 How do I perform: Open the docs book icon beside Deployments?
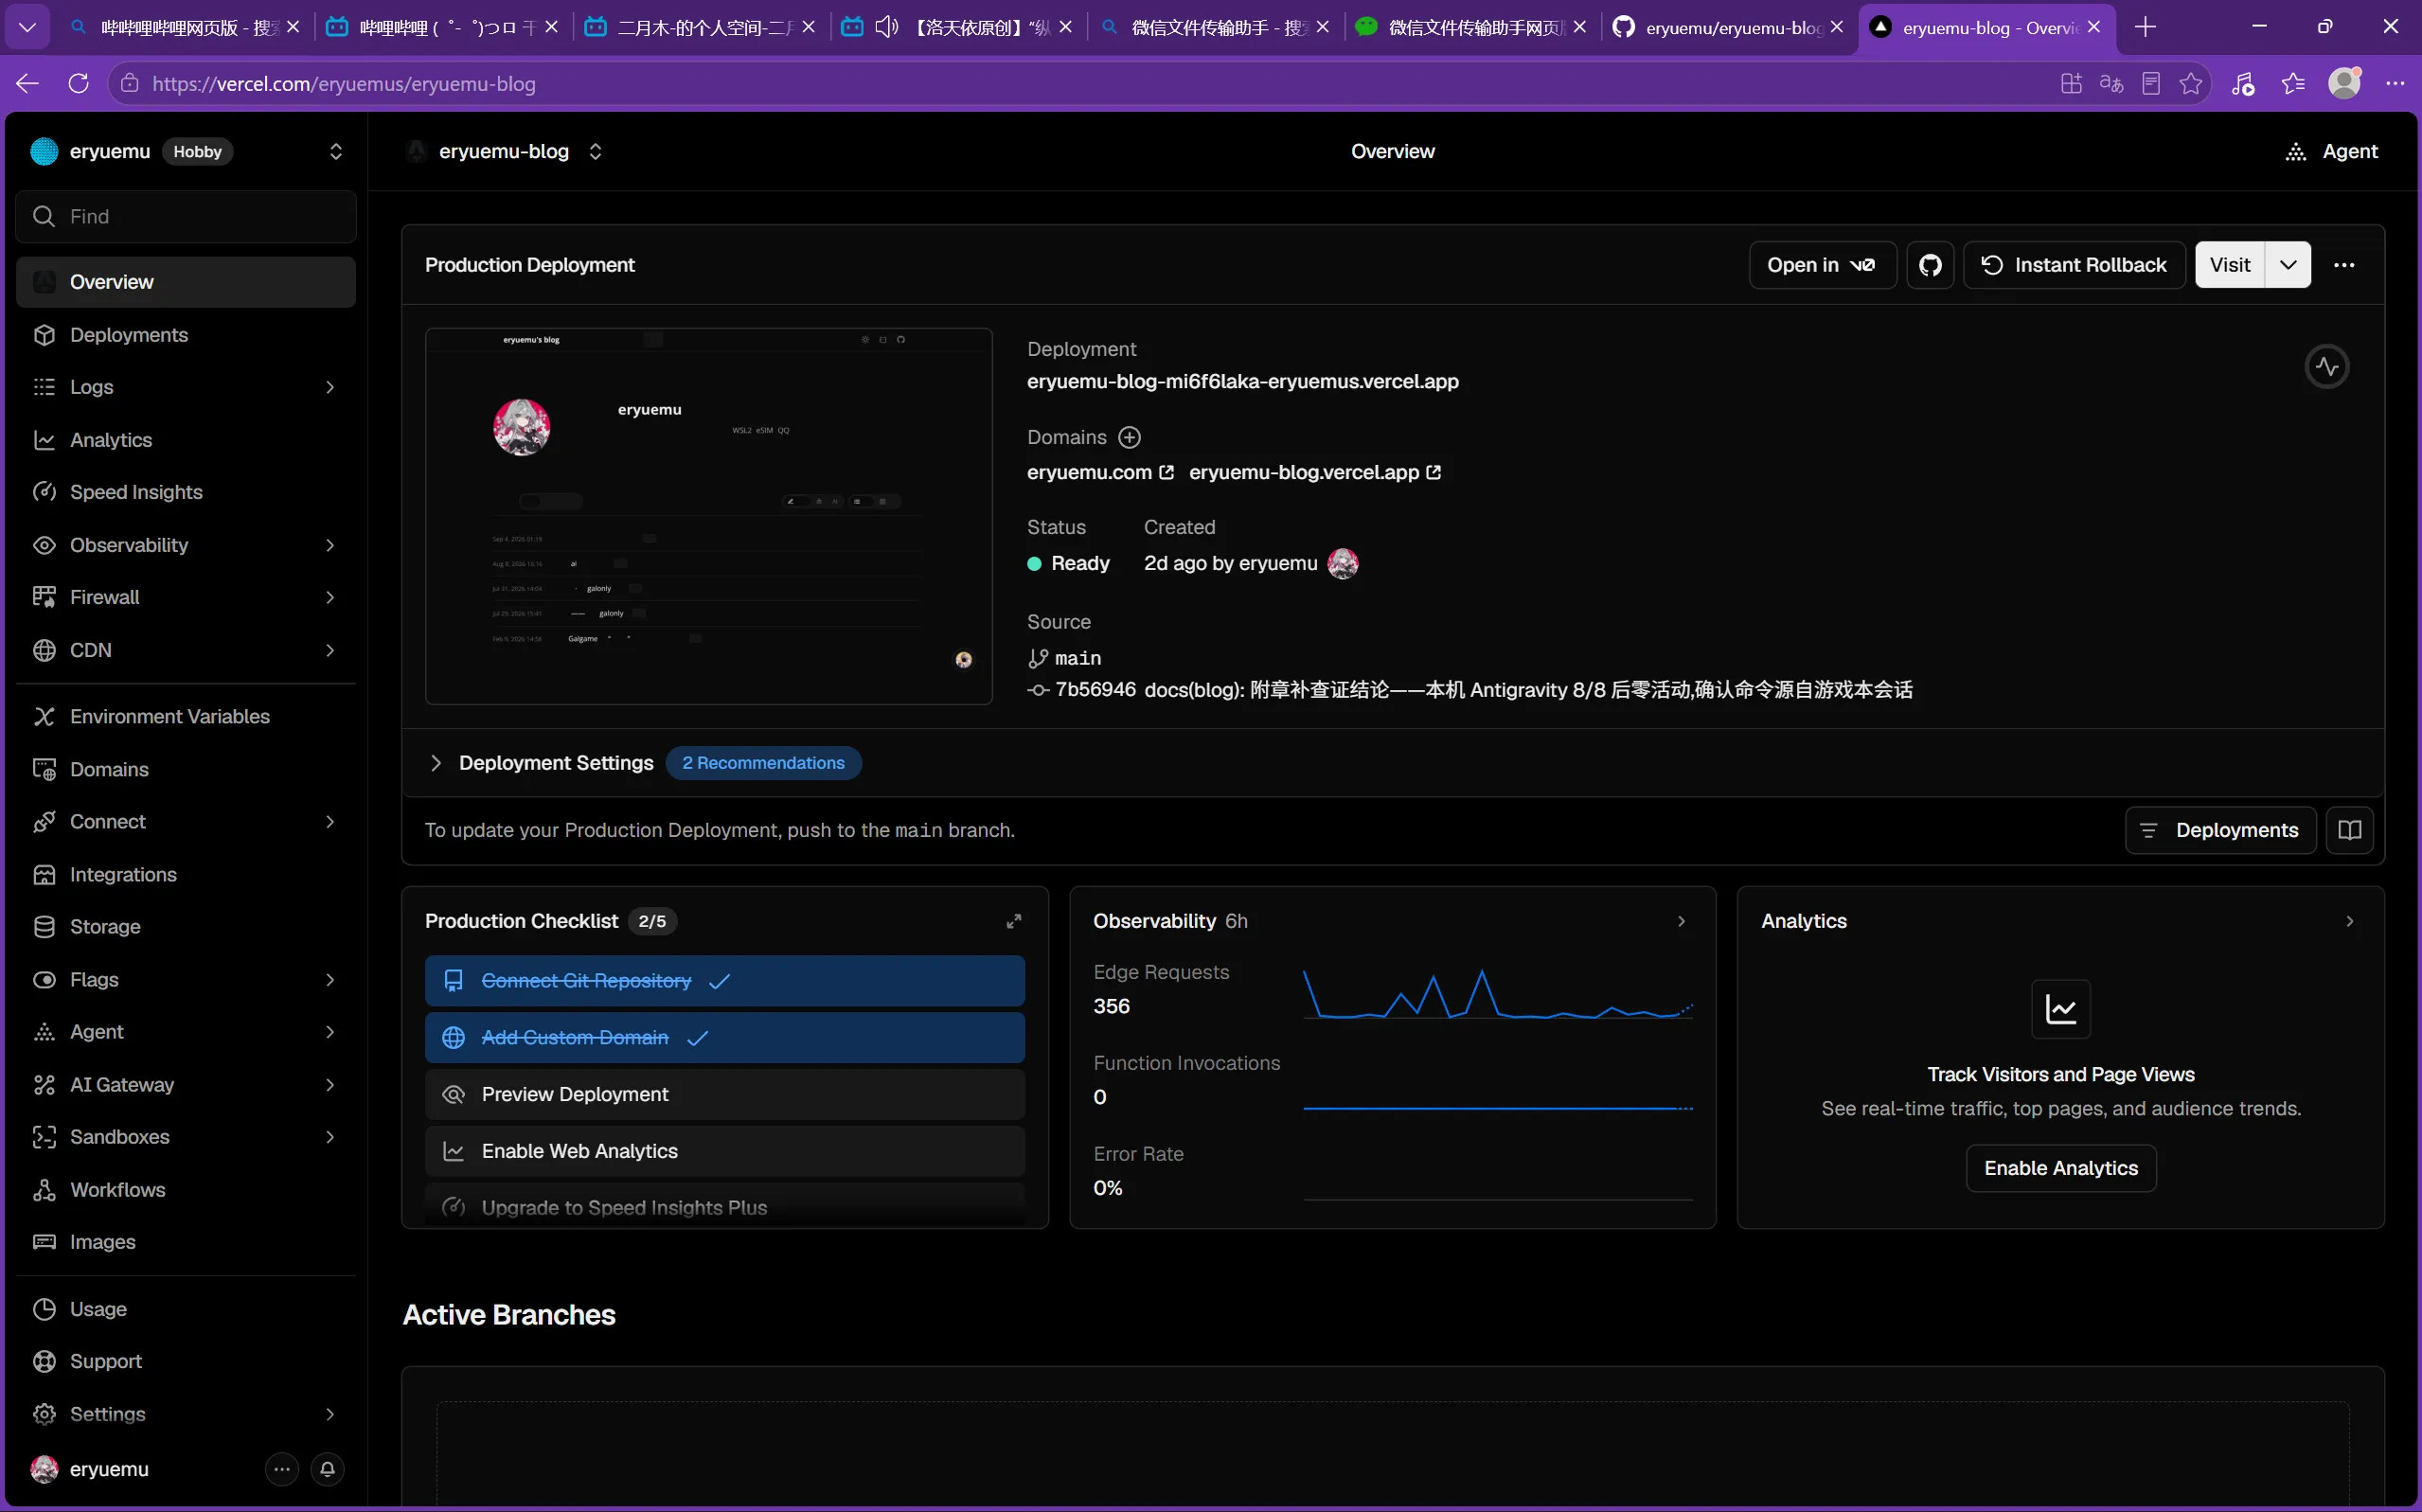tap(2349, 830)
